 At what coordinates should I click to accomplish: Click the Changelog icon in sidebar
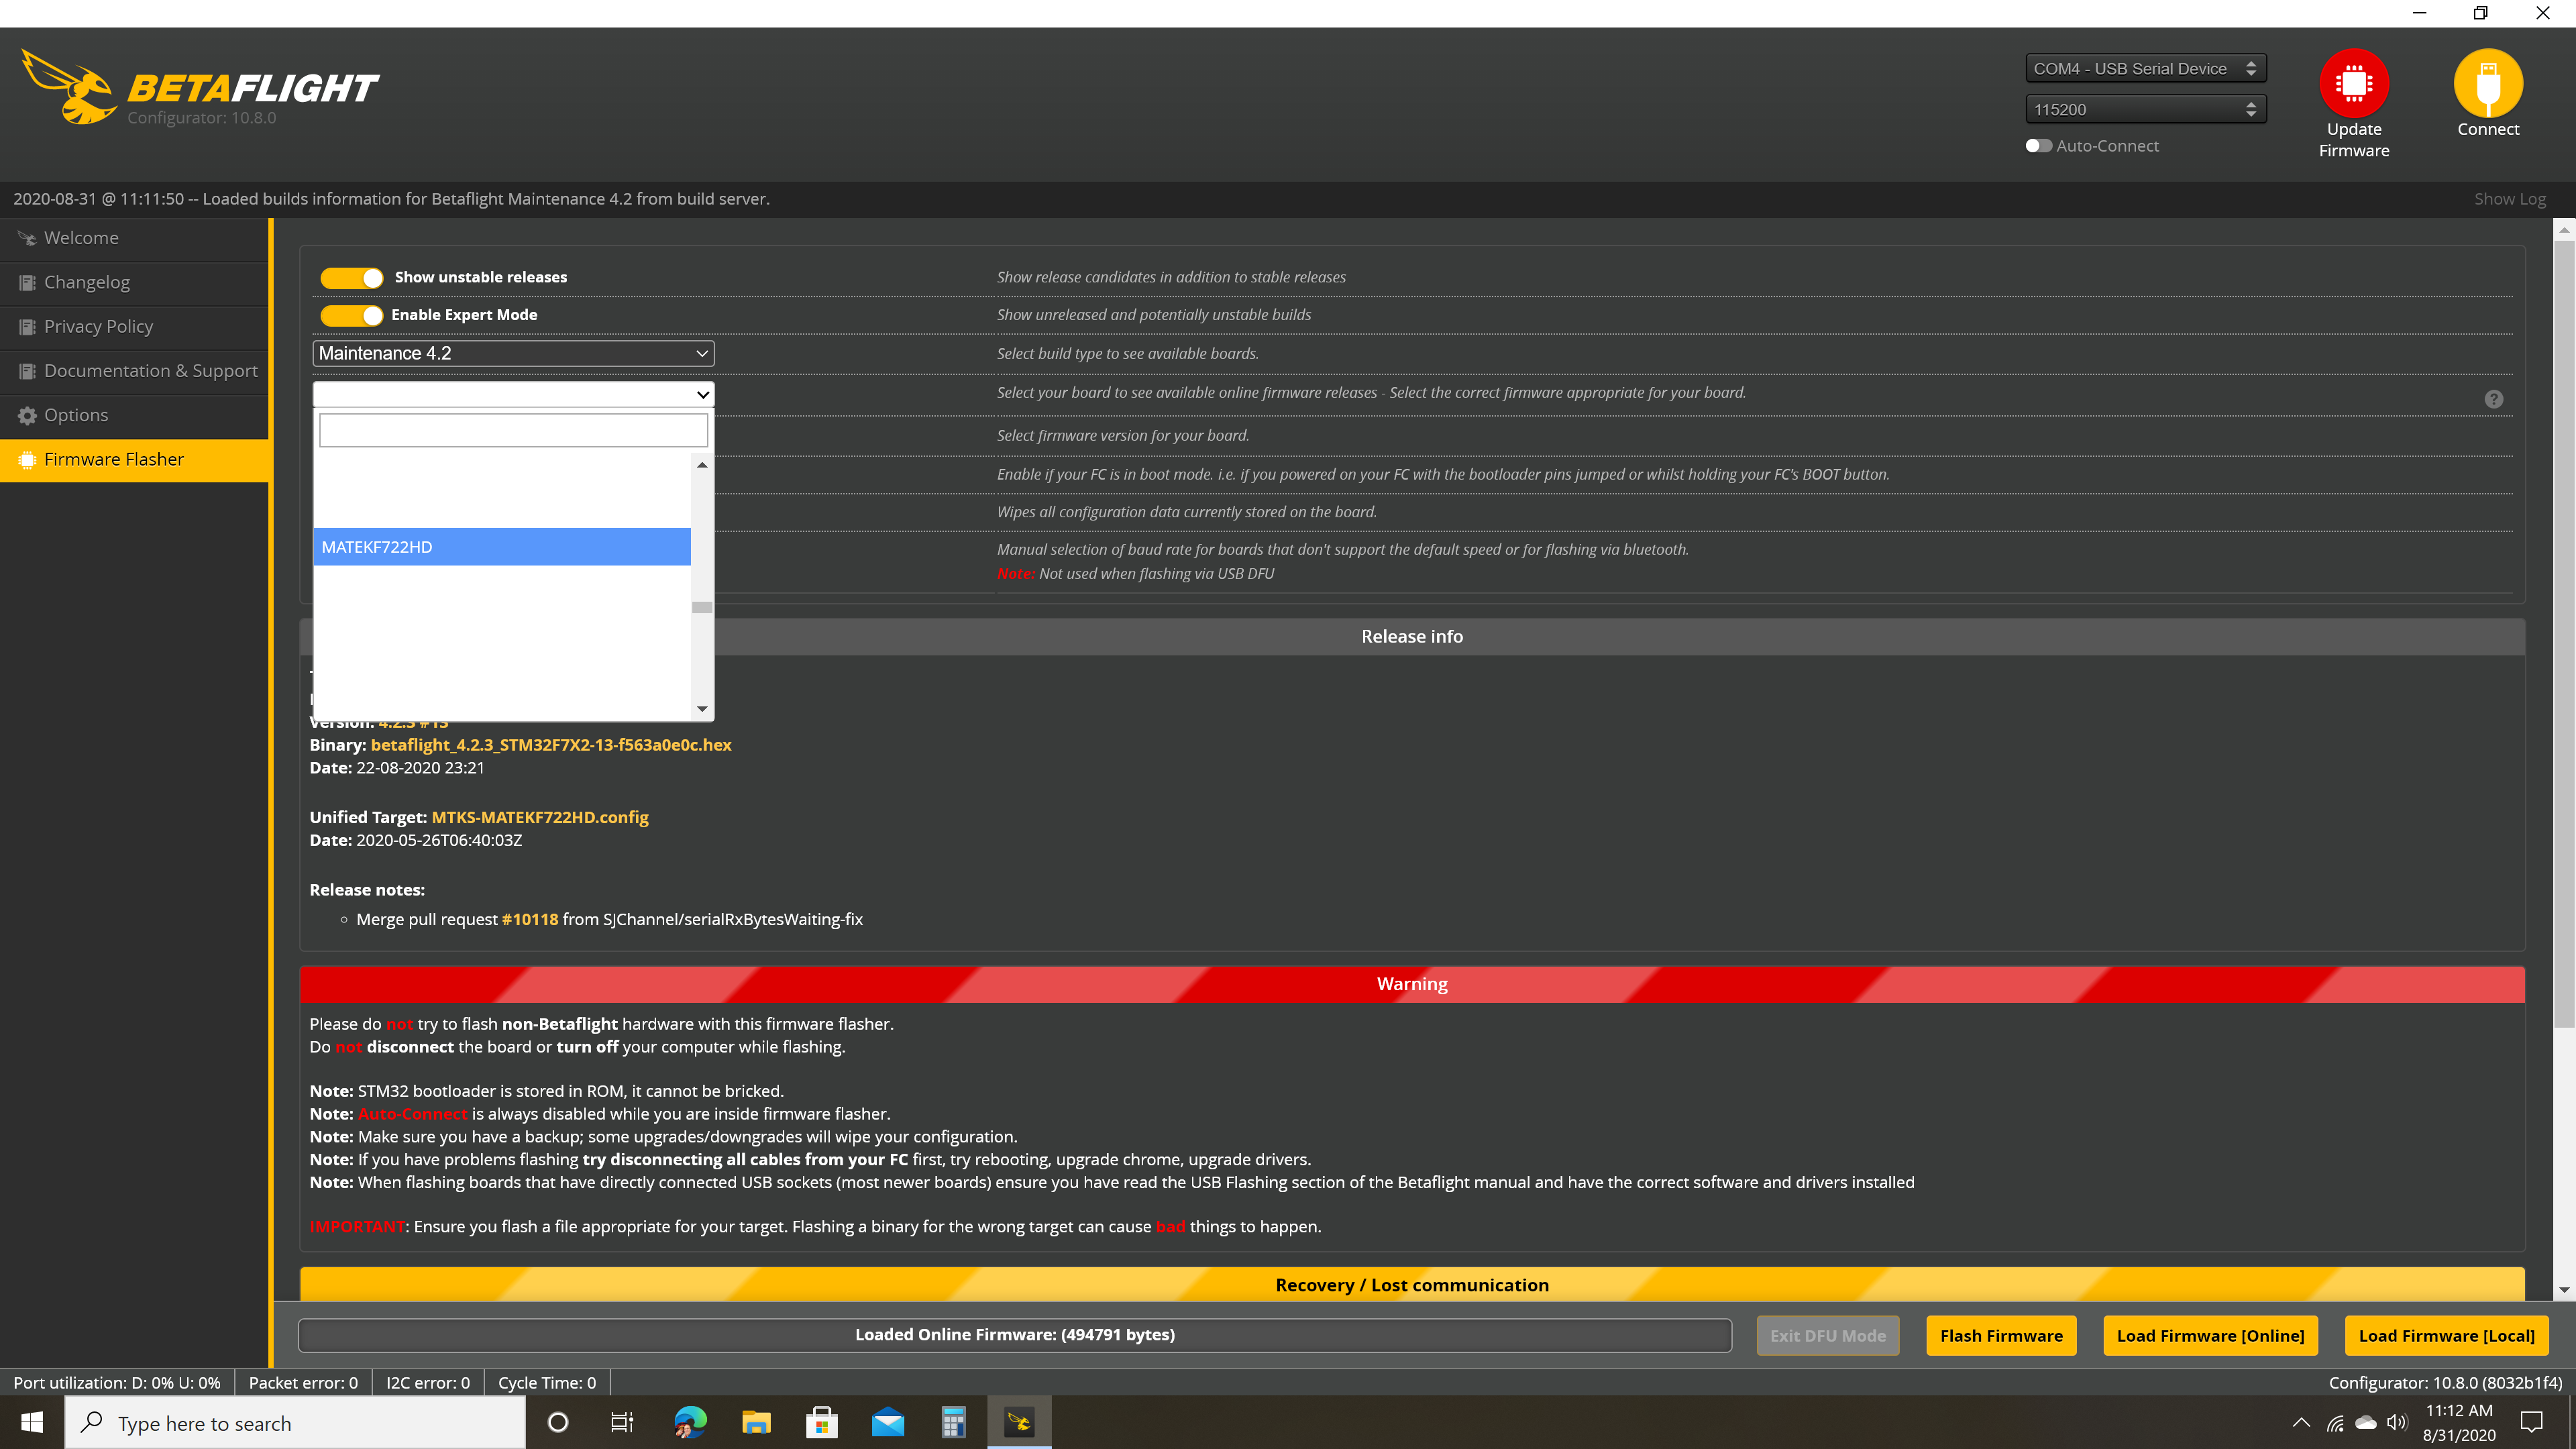pos(27,282)
